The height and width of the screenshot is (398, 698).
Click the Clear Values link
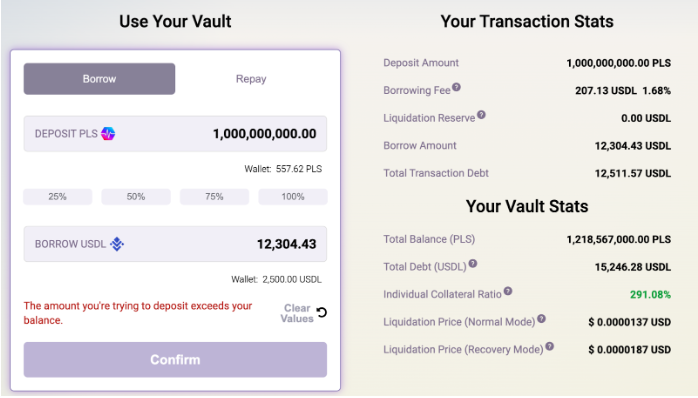[297, 313]
